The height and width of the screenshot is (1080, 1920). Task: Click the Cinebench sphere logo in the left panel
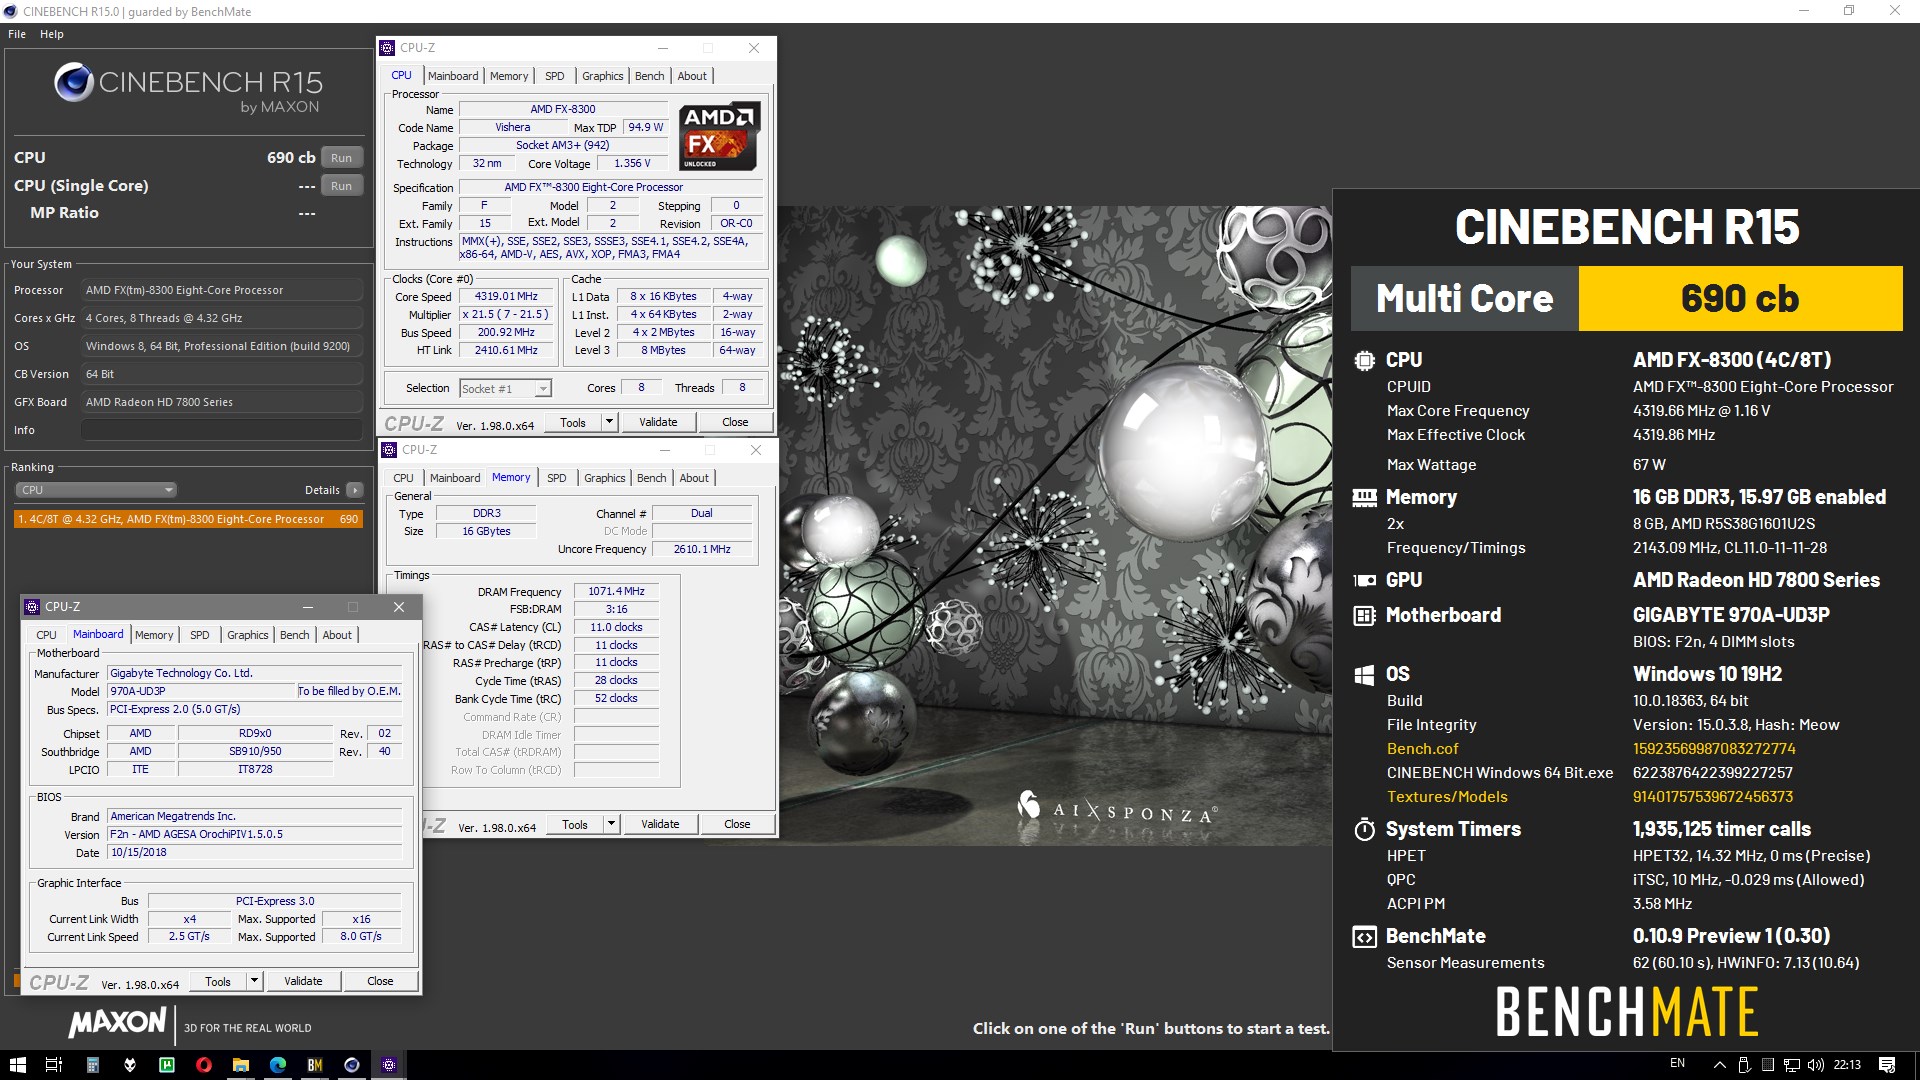click(73, 82)
